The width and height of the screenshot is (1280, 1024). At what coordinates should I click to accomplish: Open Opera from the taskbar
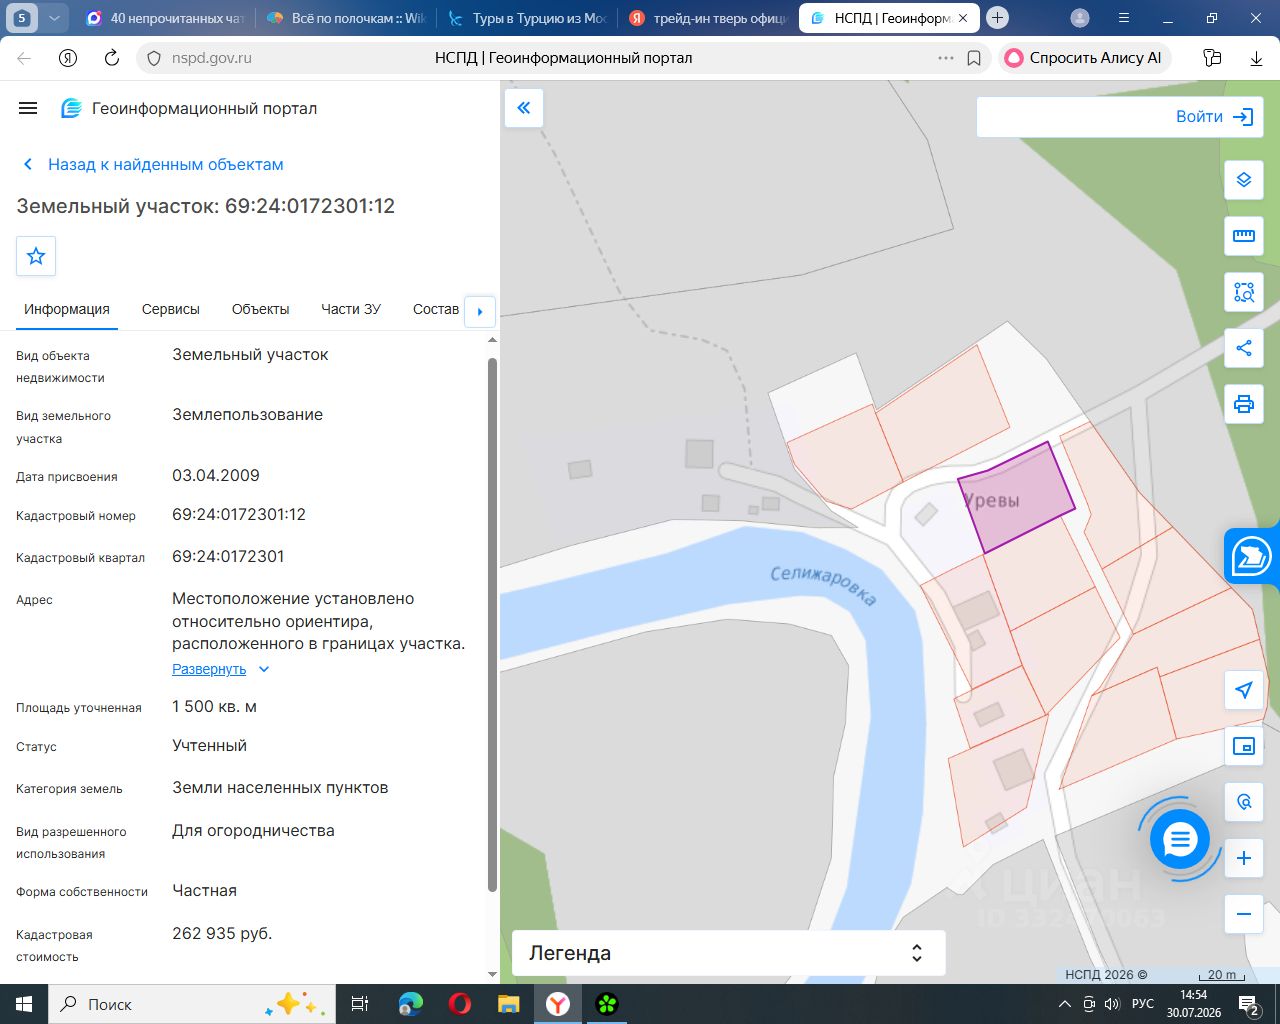pyautogui.click(x=460, y=1004)
